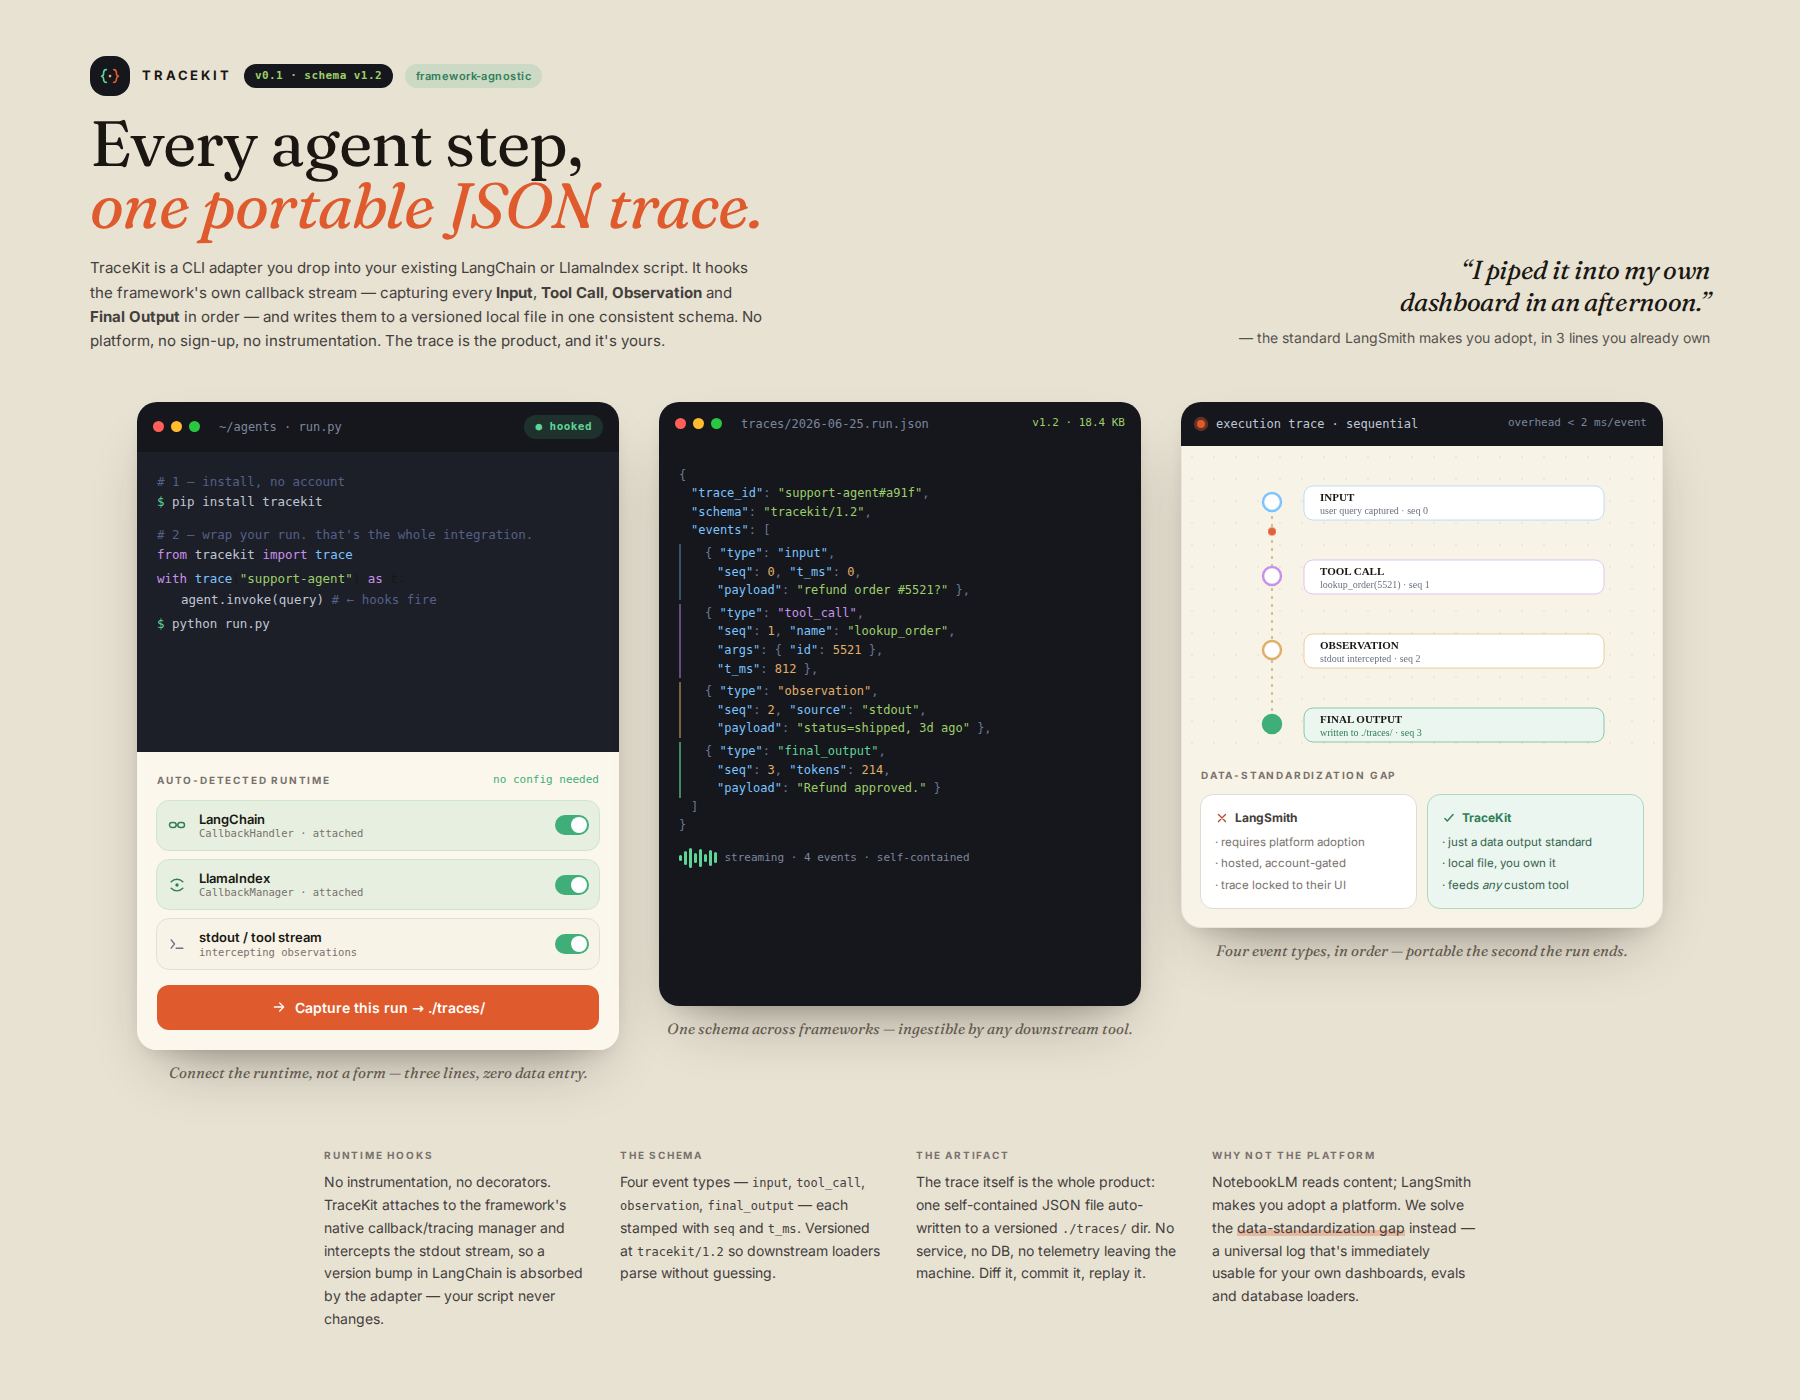The height and width of the screenshot is (1400, 1800).
Task: Click the TraceKit green checkmark icon
Action: pyautogui.click(x=1449, y=818)
